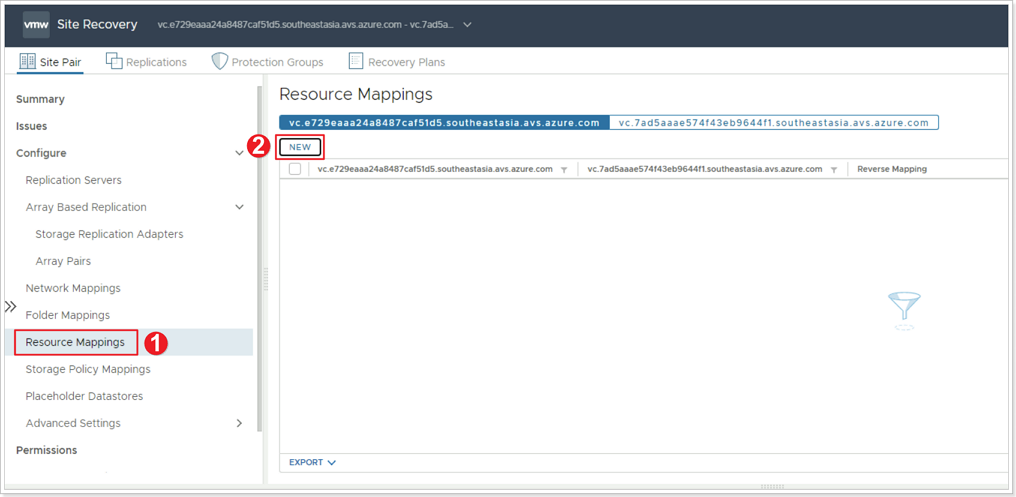Viewport: 1016px width, 497px height.
Task: Click the Resource Mappings heading
Action: point(356,95)
